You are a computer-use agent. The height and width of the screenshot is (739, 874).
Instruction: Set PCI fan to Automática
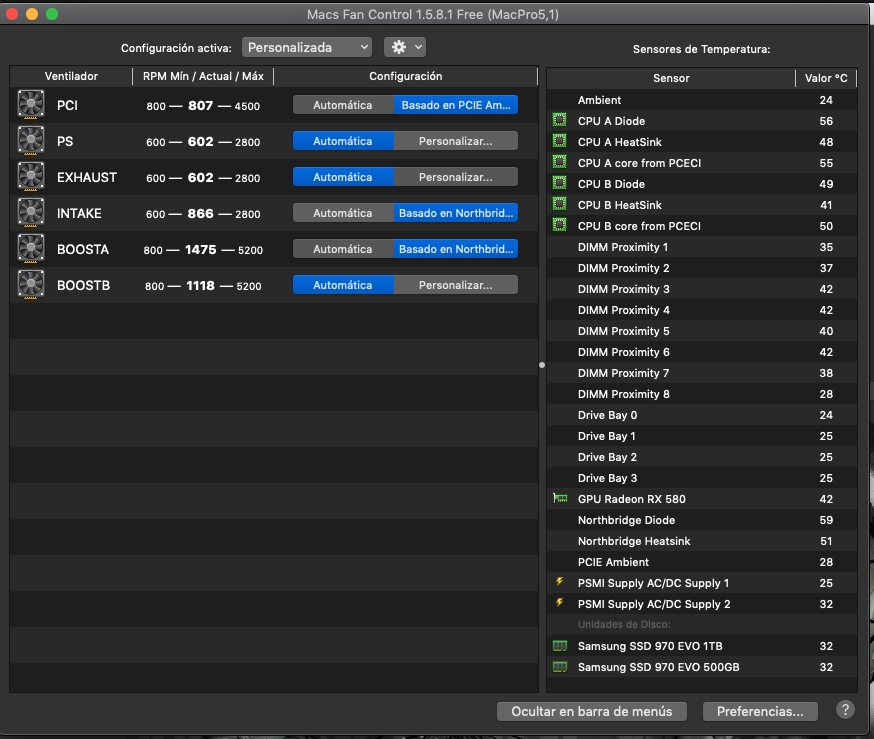(342, 105)
